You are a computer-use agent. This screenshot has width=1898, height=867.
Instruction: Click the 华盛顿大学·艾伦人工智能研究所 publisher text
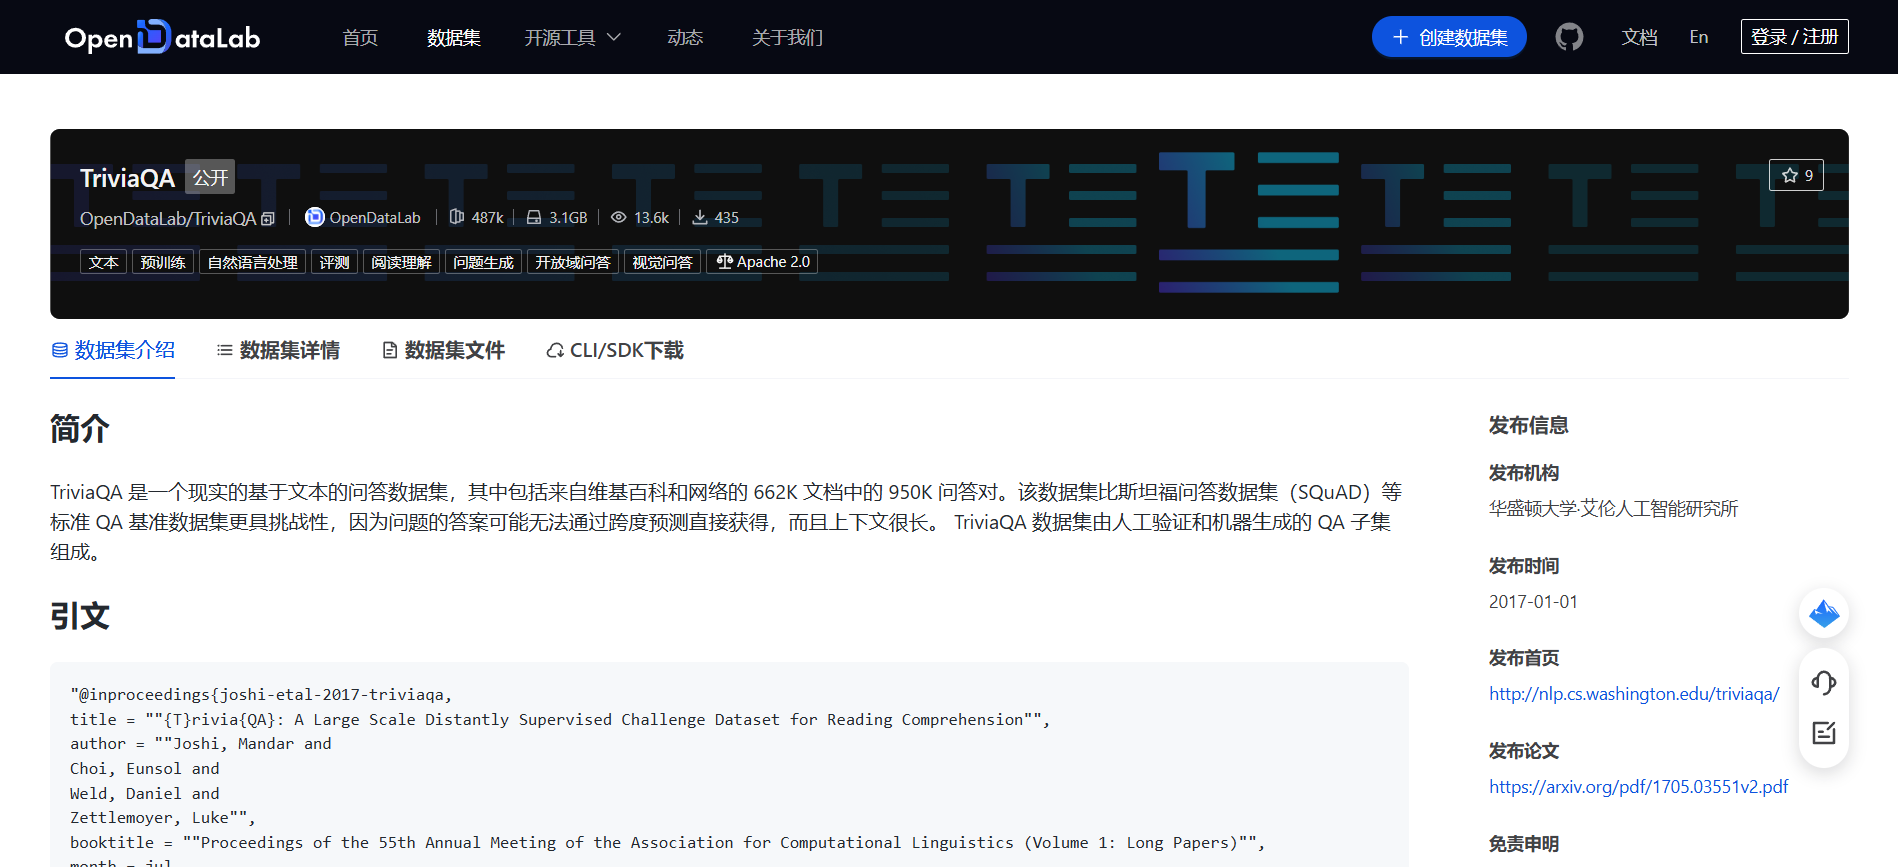[x=1613, y=509]
